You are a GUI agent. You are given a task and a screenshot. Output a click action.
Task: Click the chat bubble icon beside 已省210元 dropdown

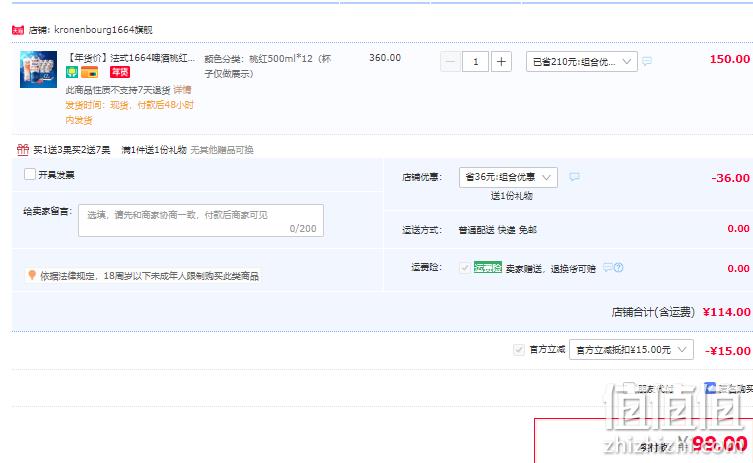647,61
